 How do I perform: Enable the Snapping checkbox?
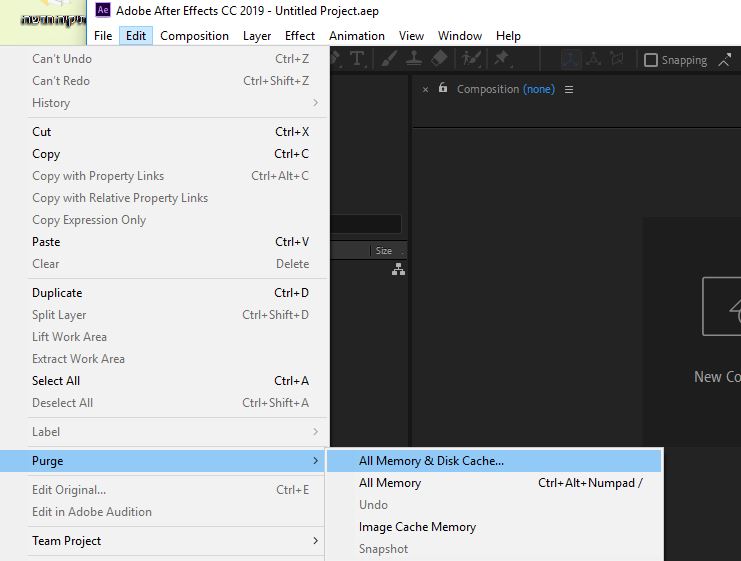(651, 60)
